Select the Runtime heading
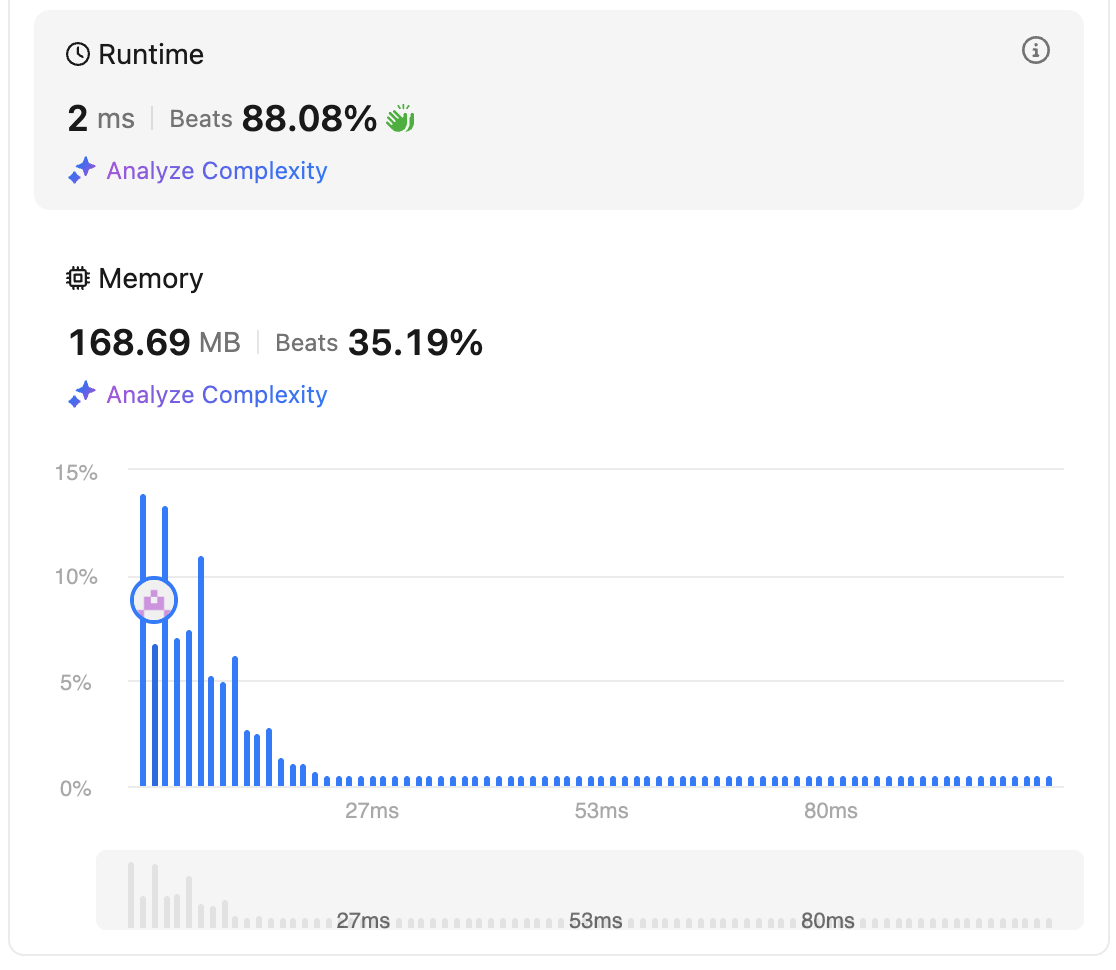Image resolution: width=1116 pixels, height=970 pixels. (x=151, y=54)
